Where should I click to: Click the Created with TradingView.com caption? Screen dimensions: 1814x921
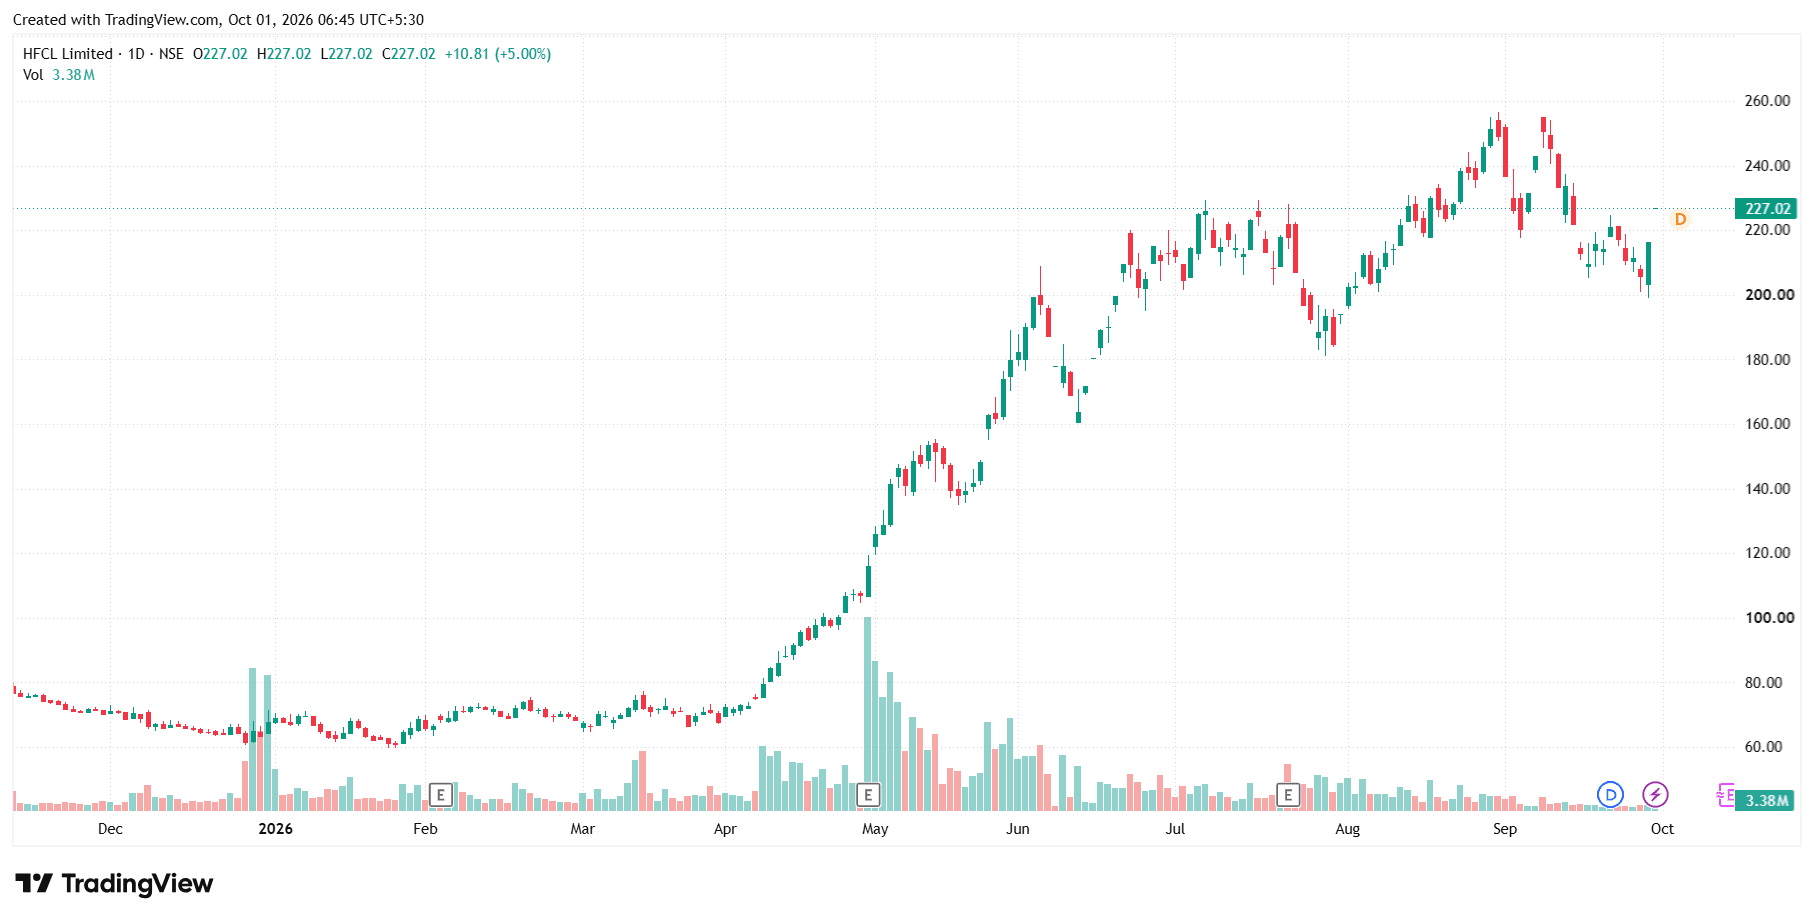click(x=218, y=20)
